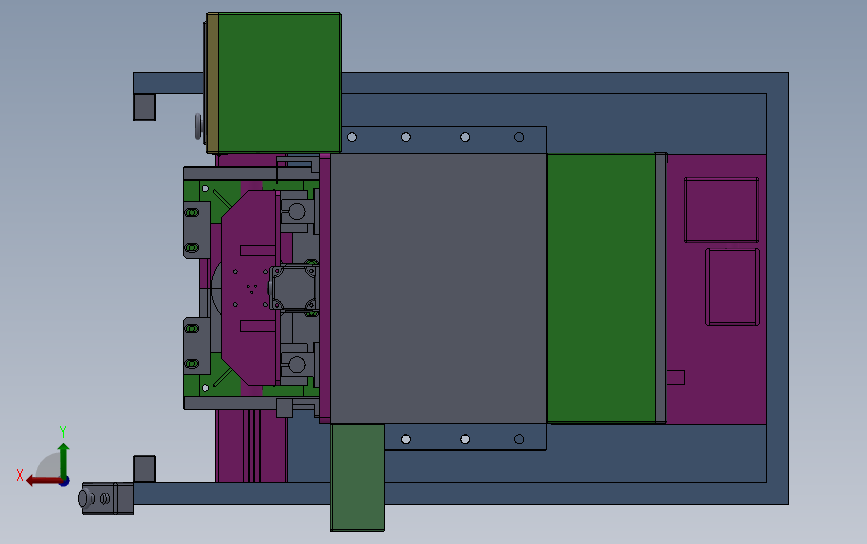
Task: Select the large green box atop the frame
Action: (x=279, y=83)
